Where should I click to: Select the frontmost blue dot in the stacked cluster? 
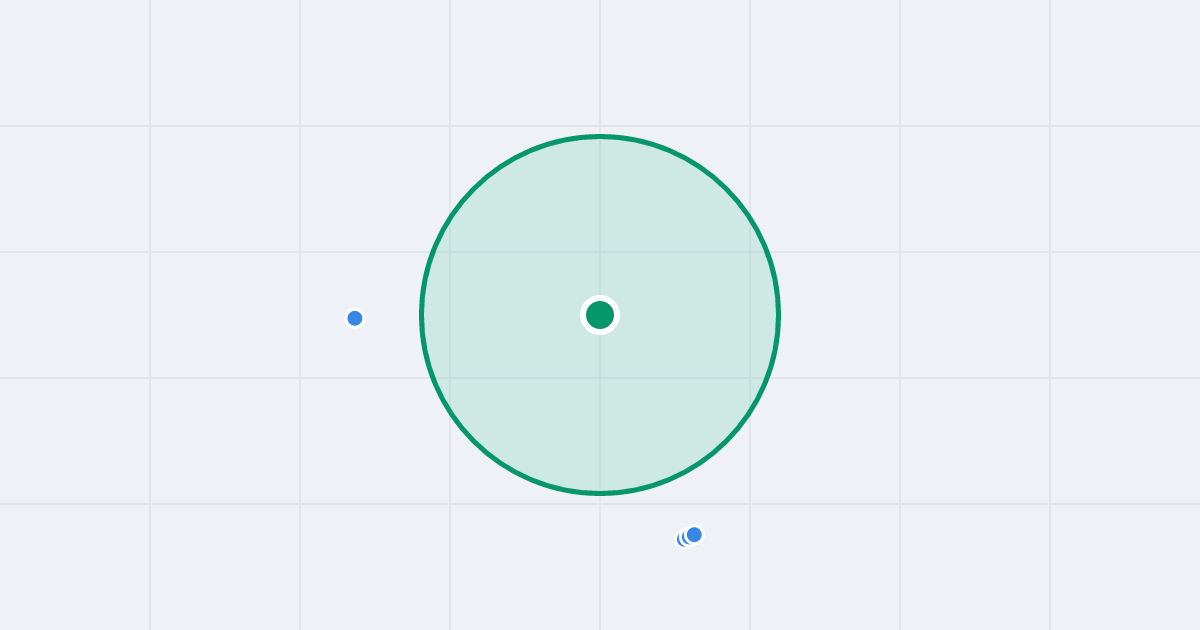[694, 535]
